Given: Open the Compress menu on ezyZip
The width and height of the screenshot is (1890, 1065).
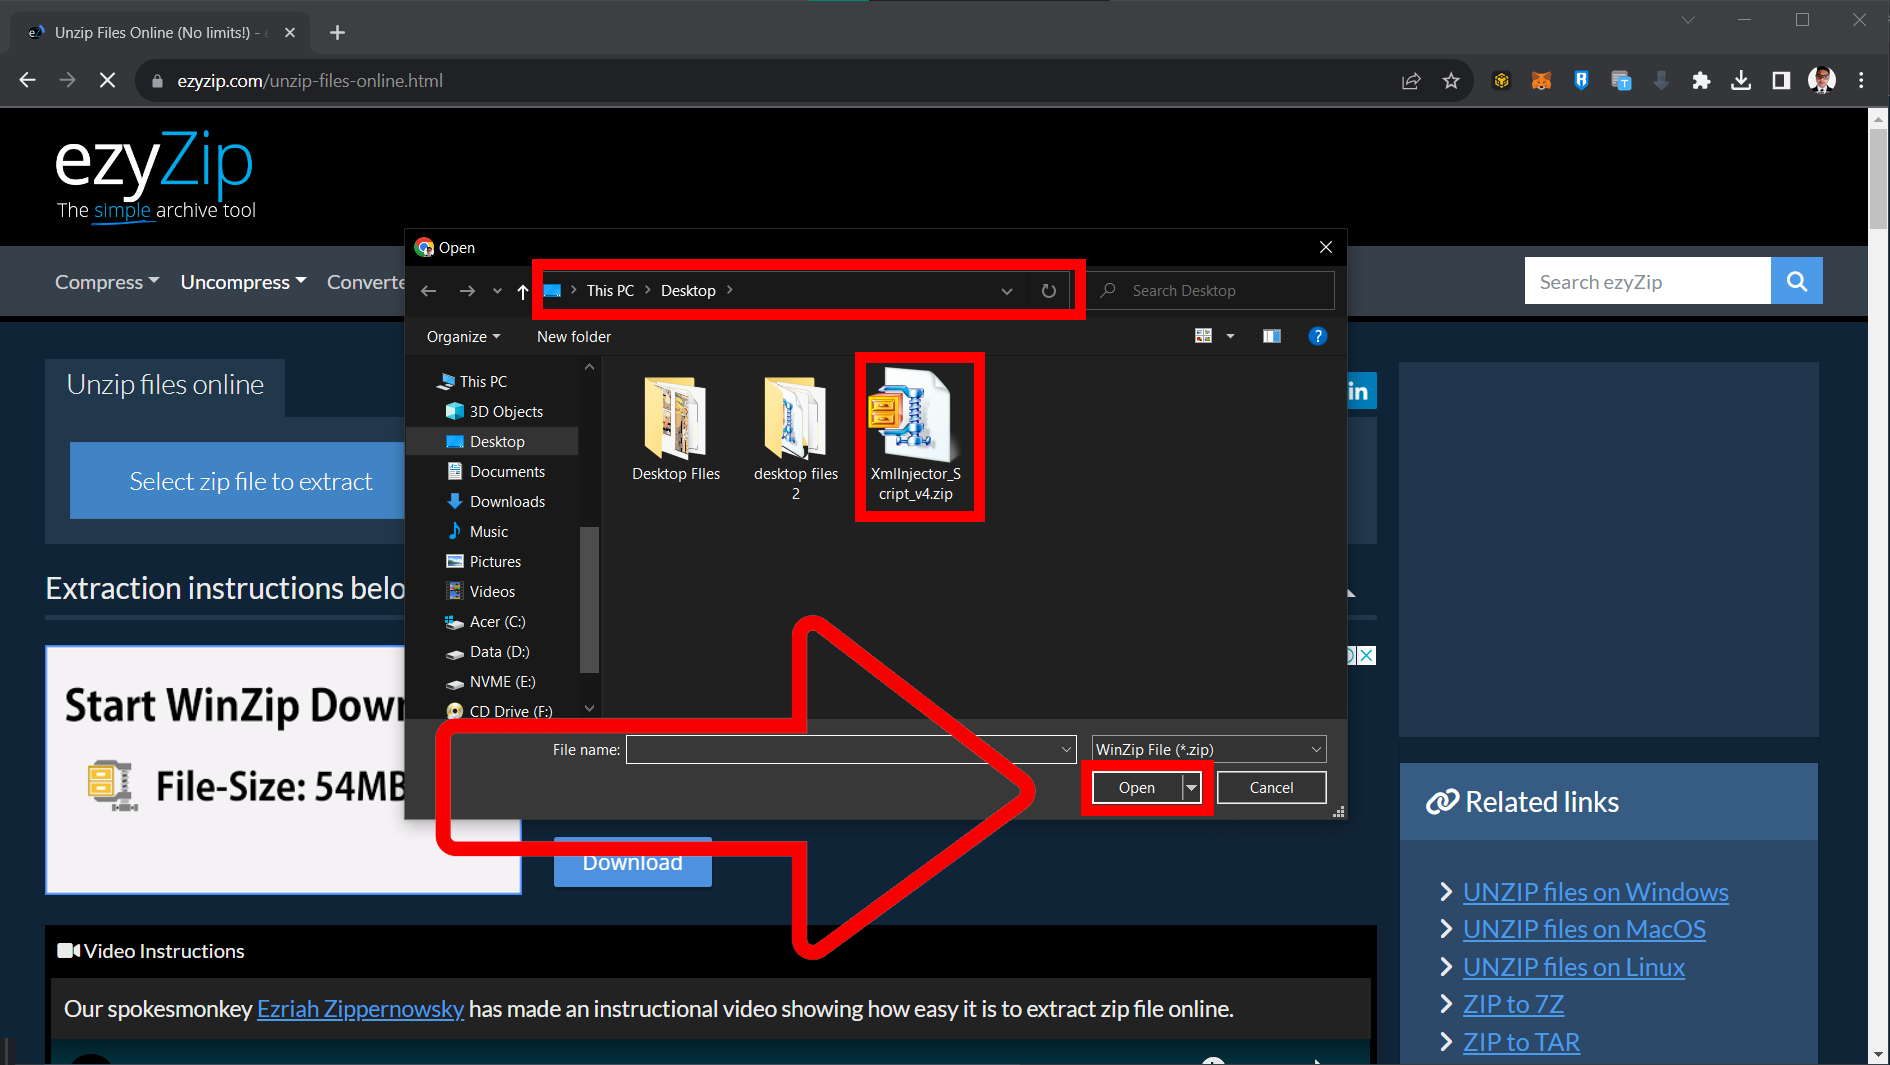Looking at the screenshot, I should point(107,282).
